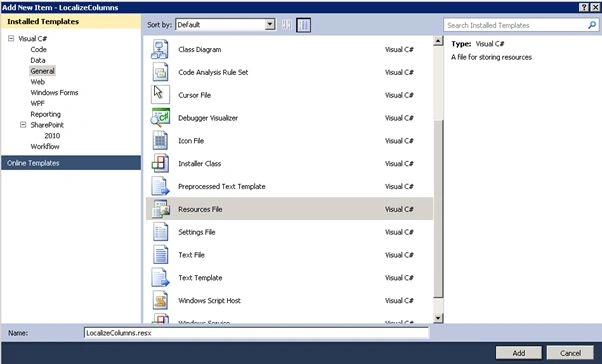Click the Debugger Visualizer label text
Viewport: 602px width, 364px height.
208,117
